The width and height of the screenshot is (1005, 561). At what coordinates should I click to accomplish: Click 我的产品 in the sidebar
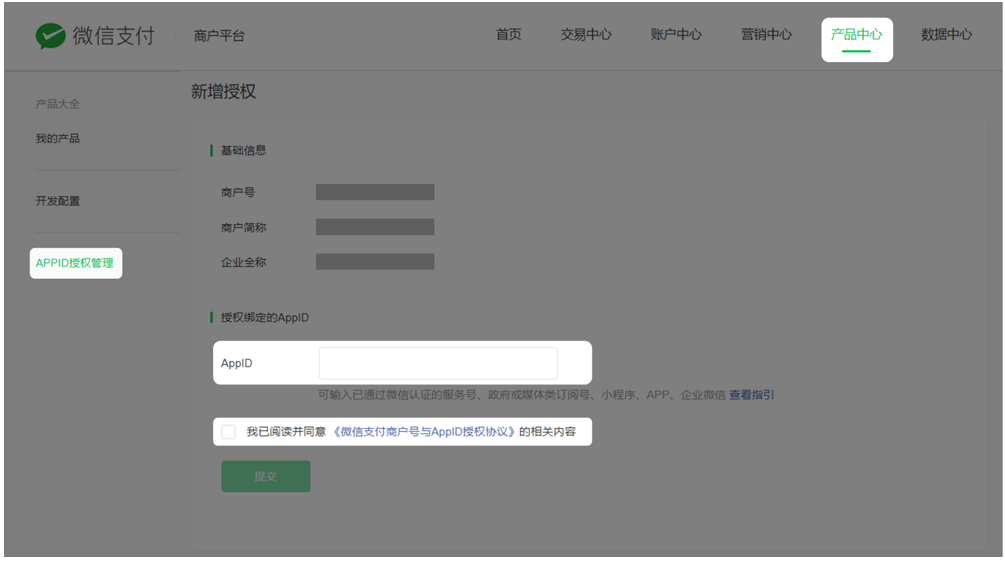click(x=58, y=138)
